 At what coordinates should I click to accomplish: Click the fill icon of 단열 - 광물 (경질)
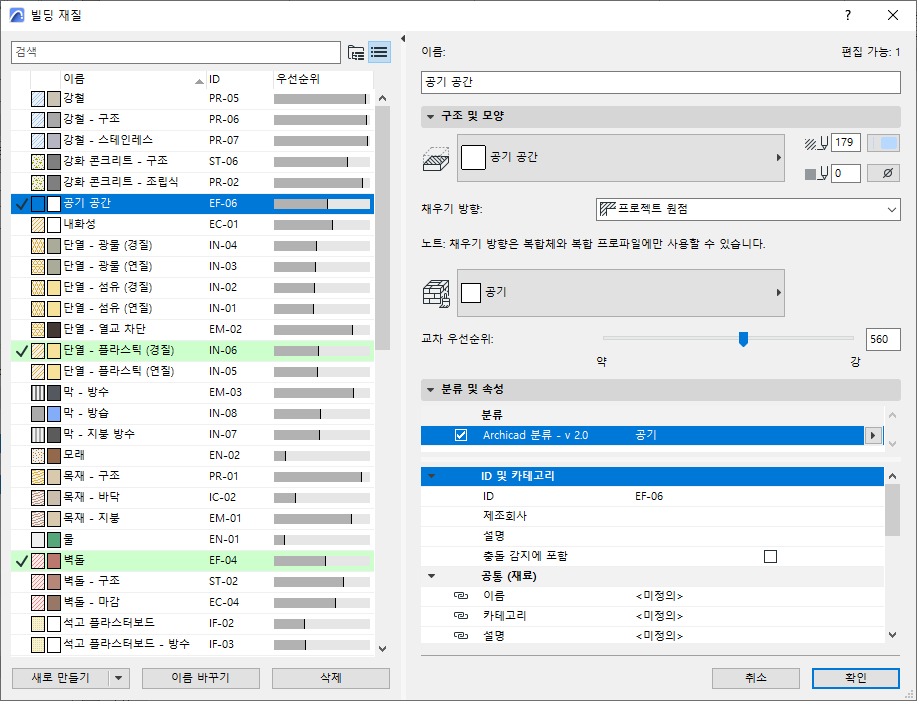click(38, 246)
